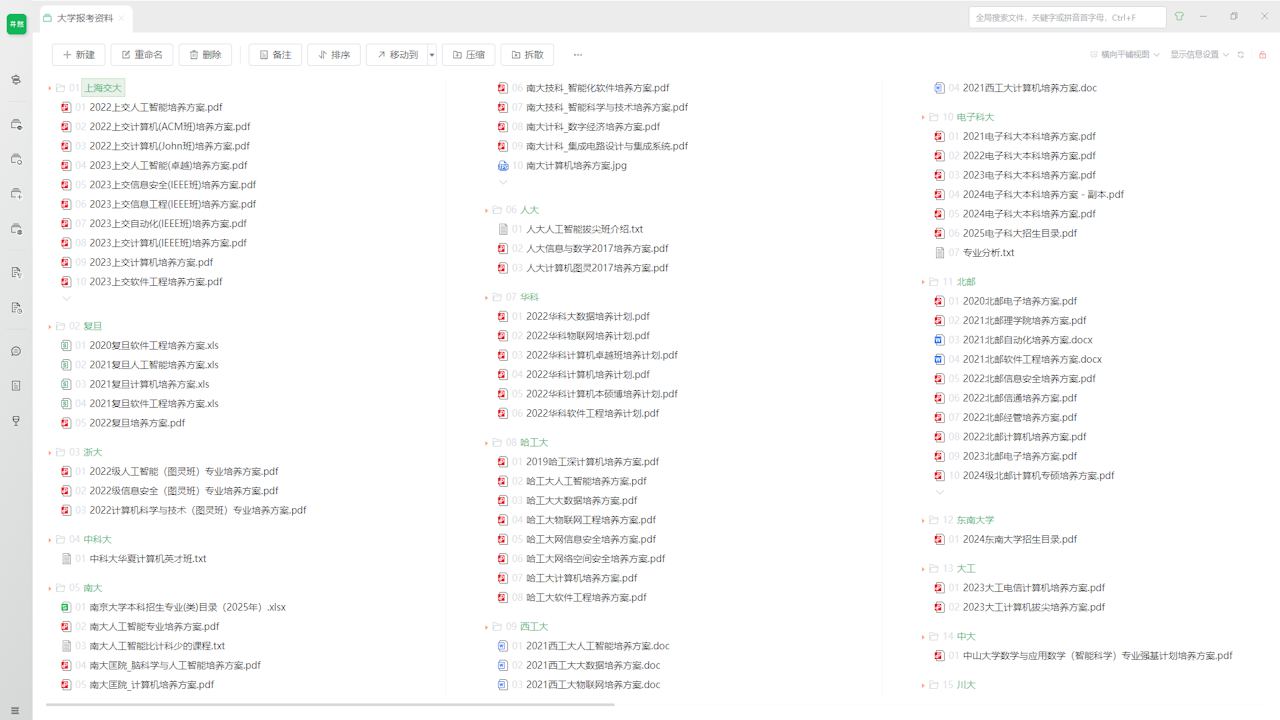Open the 横向平铺视图 view mode dropdown

coord(1125,55)
